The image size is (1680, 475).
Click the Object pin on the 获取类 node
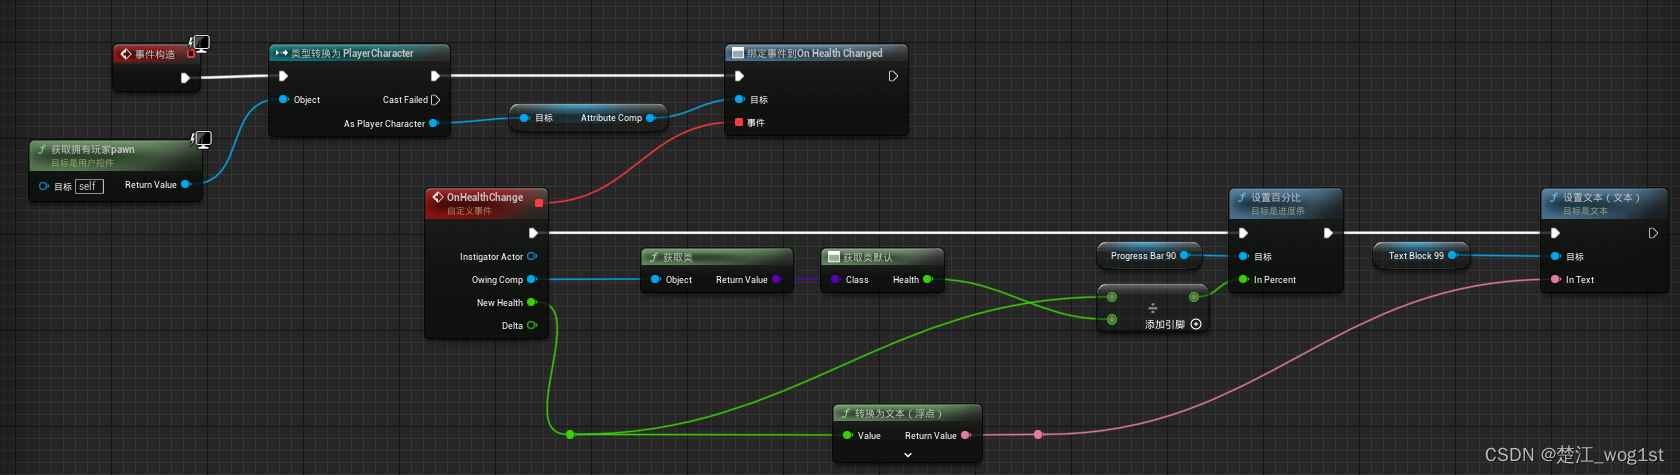656,280
